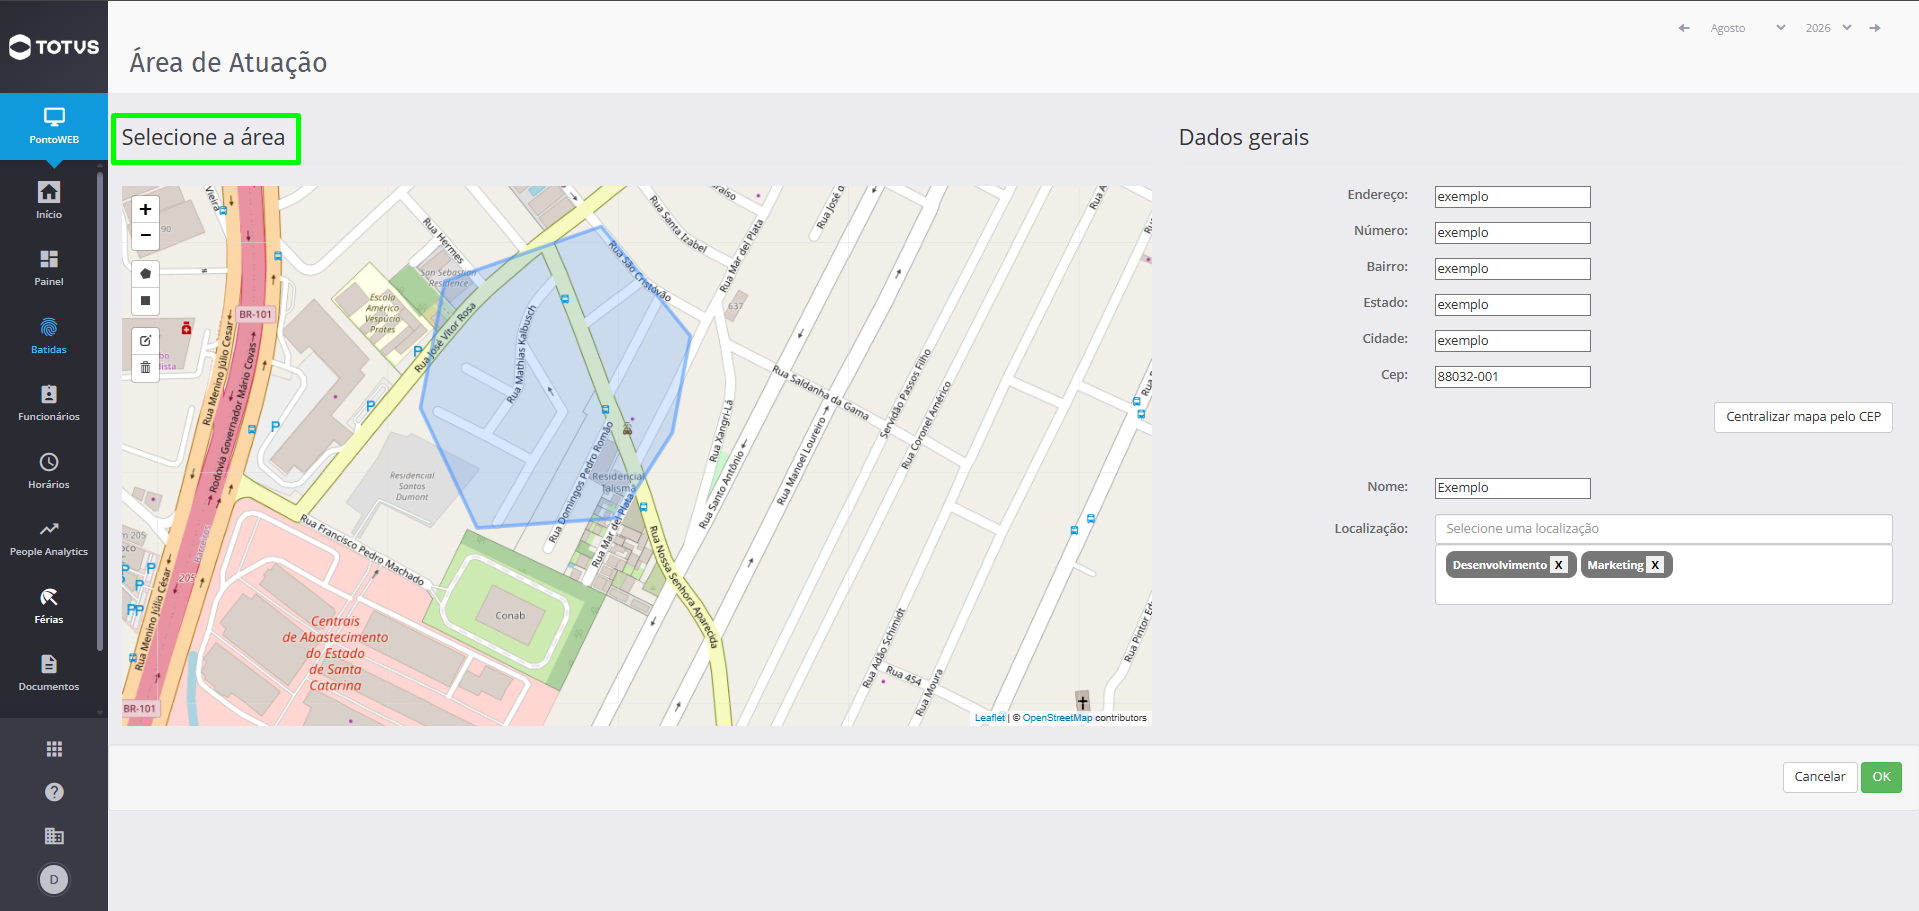Go to next month arrow
Screen dimensions: 1919x911
(1875, 28)
